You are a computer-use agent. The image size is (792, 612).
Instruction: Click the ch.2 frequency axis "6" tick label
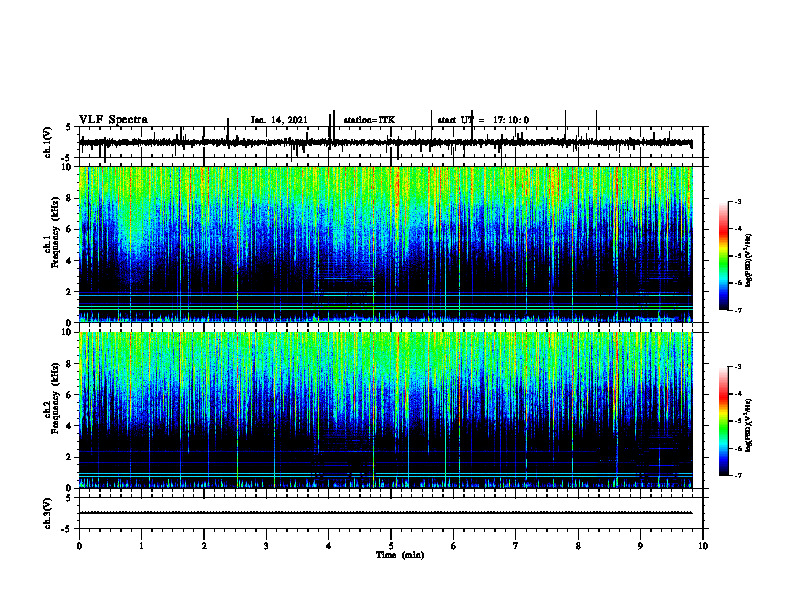pyautogui.click(x=70, y=395)
